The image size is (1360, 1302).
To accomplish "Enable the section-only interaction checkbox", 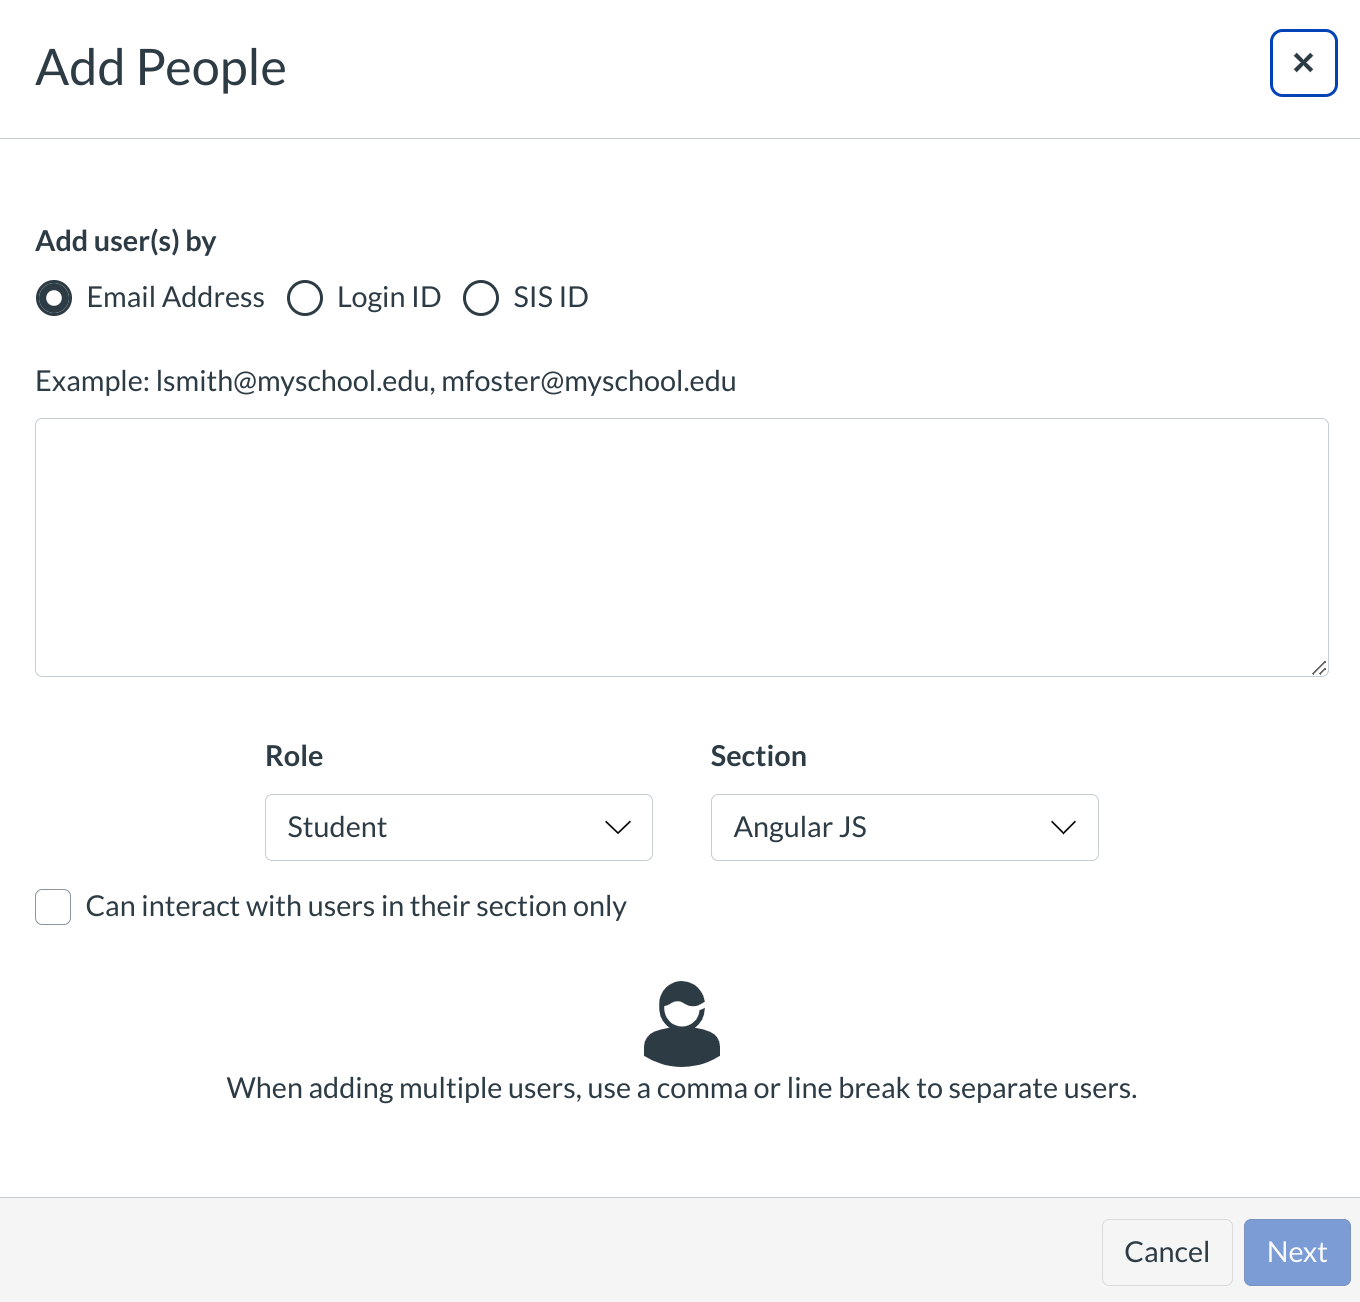I will (x=53, y=907).
